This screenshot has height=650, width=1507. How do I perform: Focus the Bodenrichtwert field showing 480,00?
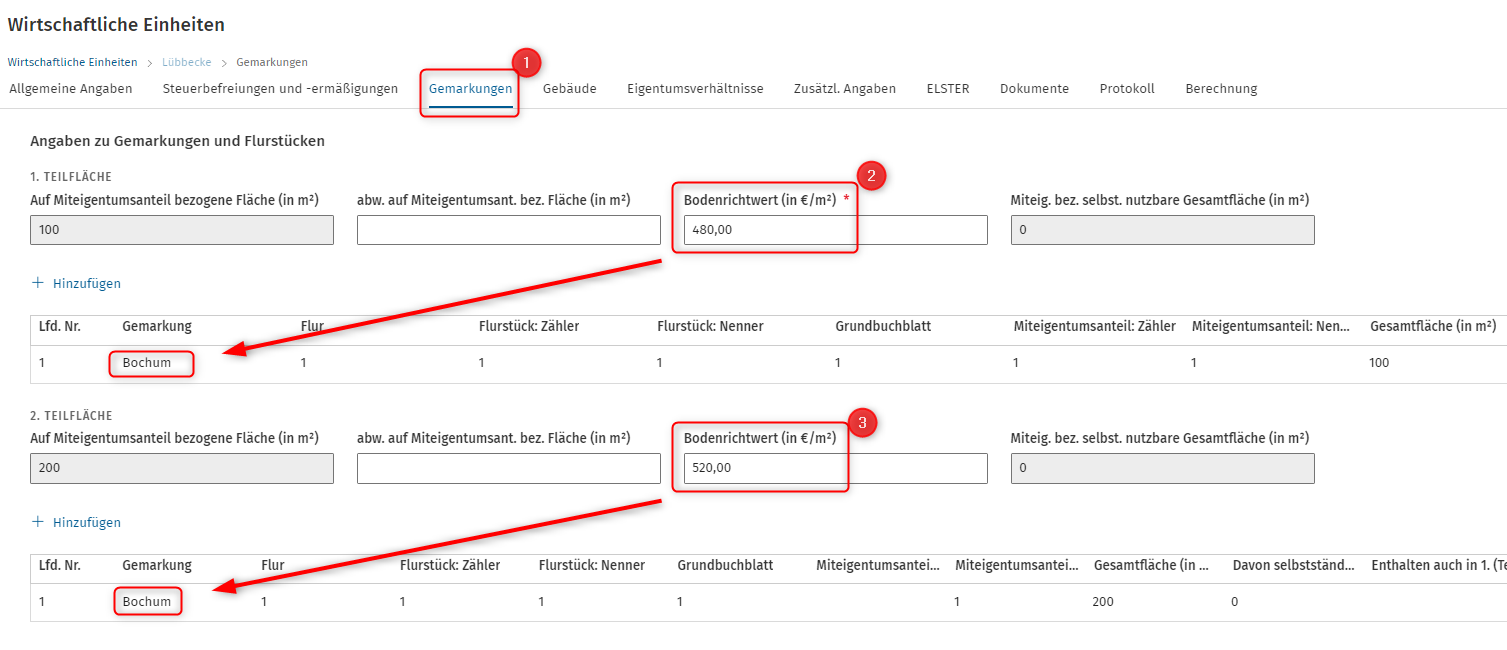pos(836,230)
